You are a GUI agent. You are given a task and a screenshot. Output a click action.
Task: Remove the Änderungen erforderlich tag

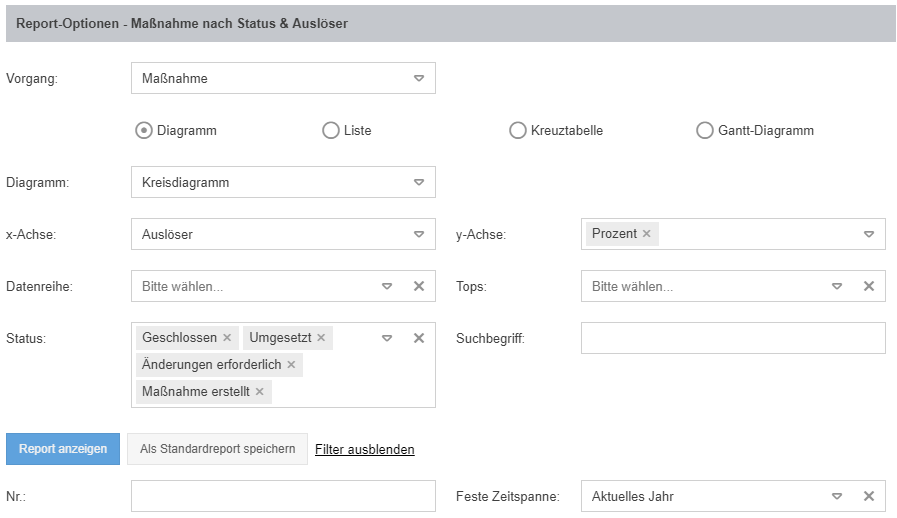click(x=291, y=365)
